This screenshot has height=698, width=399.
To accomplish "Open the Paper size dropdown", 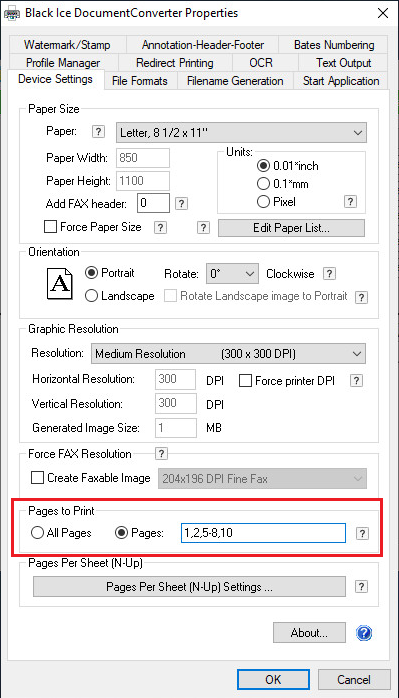I will tap(241, 133).
